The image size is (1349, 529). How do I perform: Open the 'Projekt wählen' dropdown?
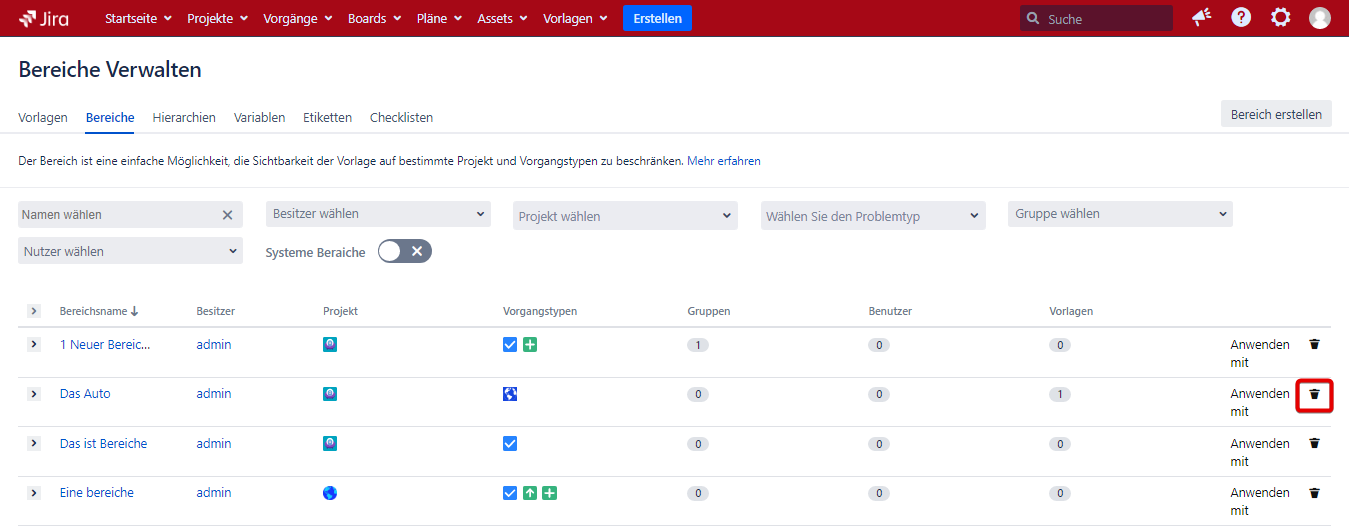(x=625, y=216)
